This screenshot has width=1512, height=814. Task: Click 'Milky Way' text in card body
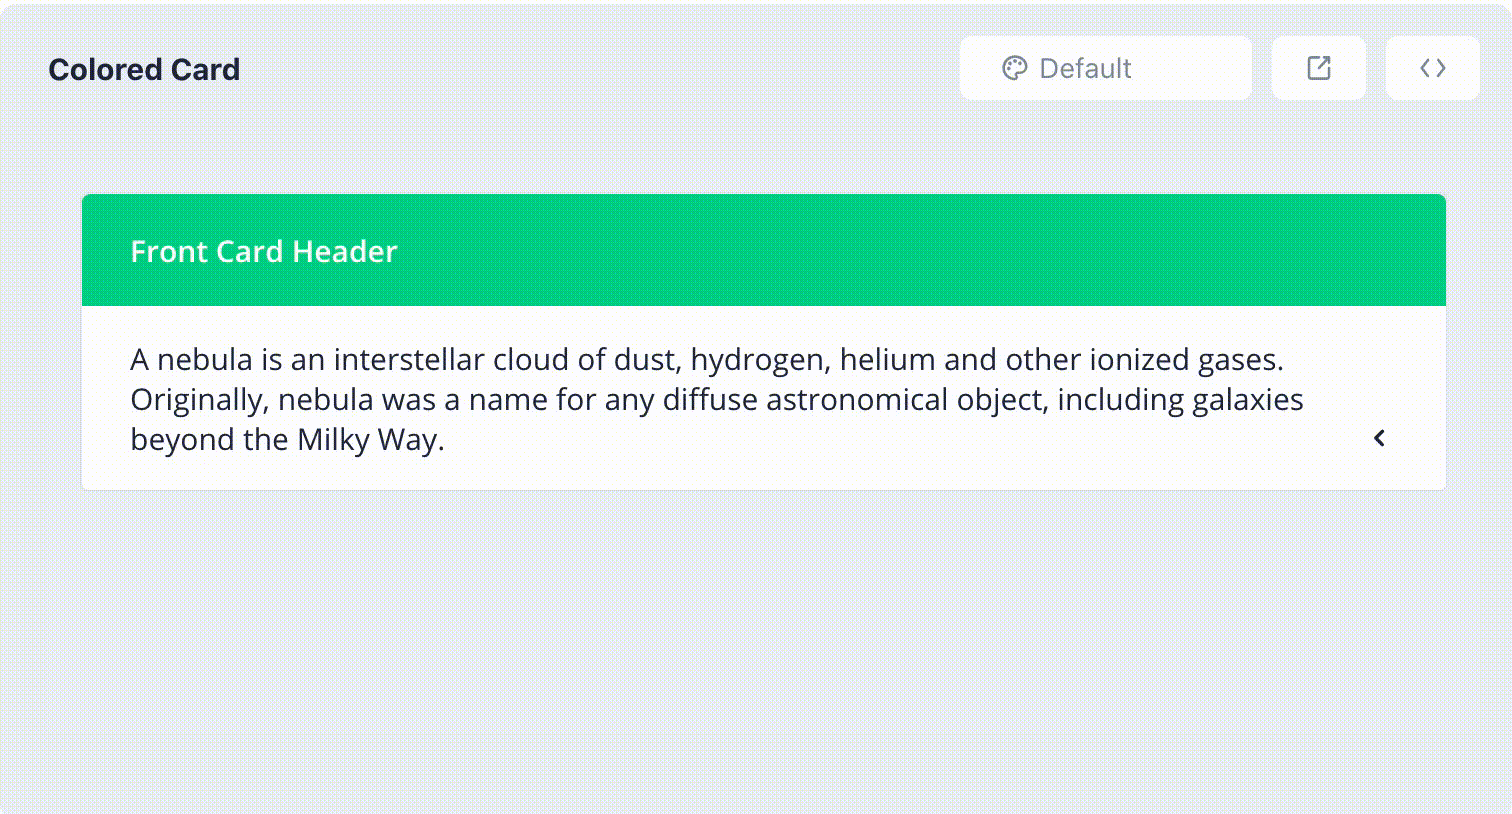[x=367, y=439]
